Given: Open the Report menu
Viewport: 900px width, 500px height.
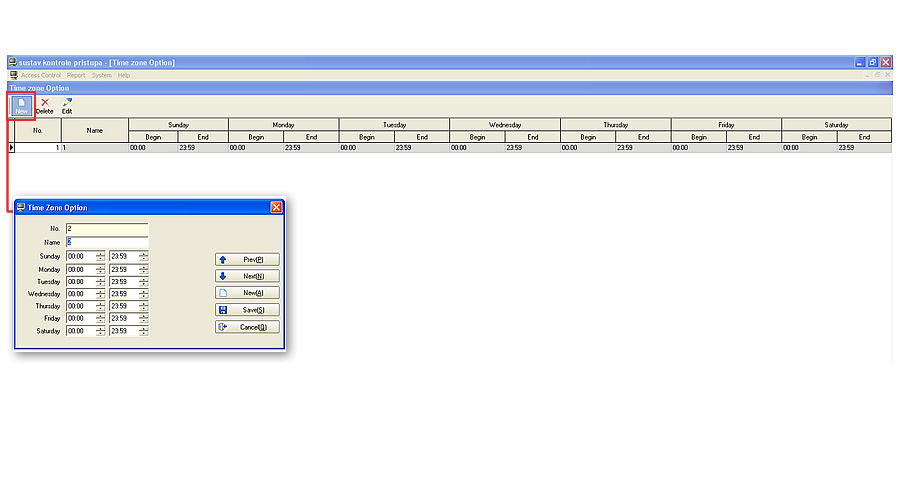Looking at the screenshot, I should (76, 75).
